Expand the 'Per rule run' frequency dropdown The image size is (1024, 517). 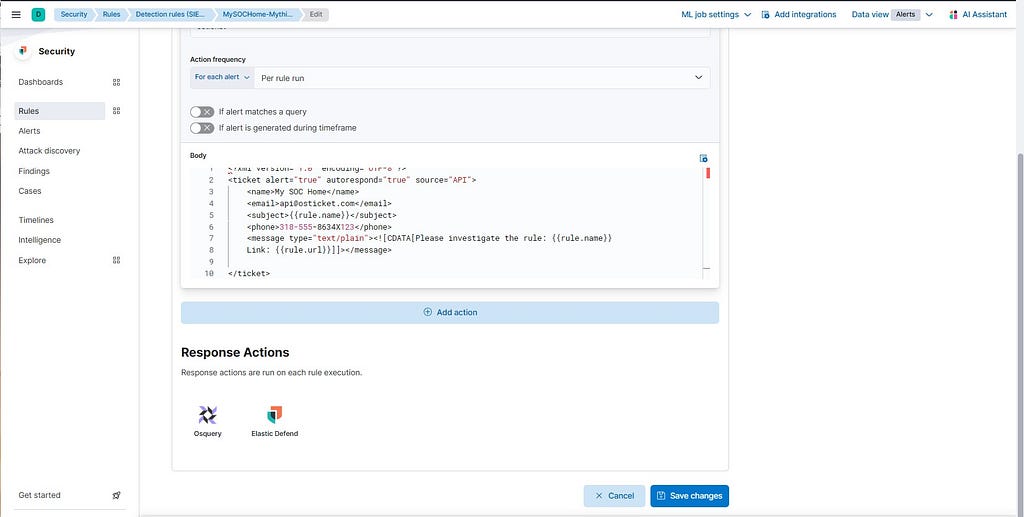[x=482, y=78]
